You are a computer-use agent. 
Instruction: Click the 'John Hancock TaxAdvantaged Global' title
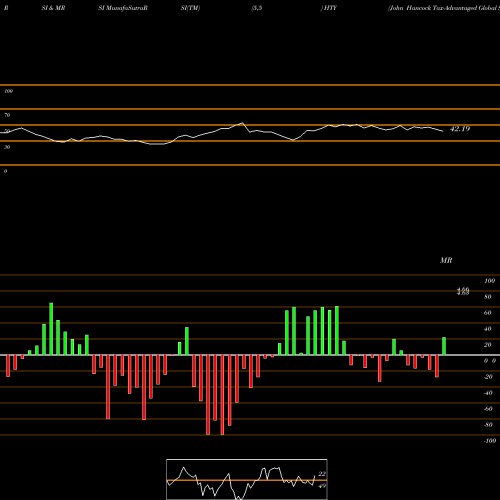(444, 8)
